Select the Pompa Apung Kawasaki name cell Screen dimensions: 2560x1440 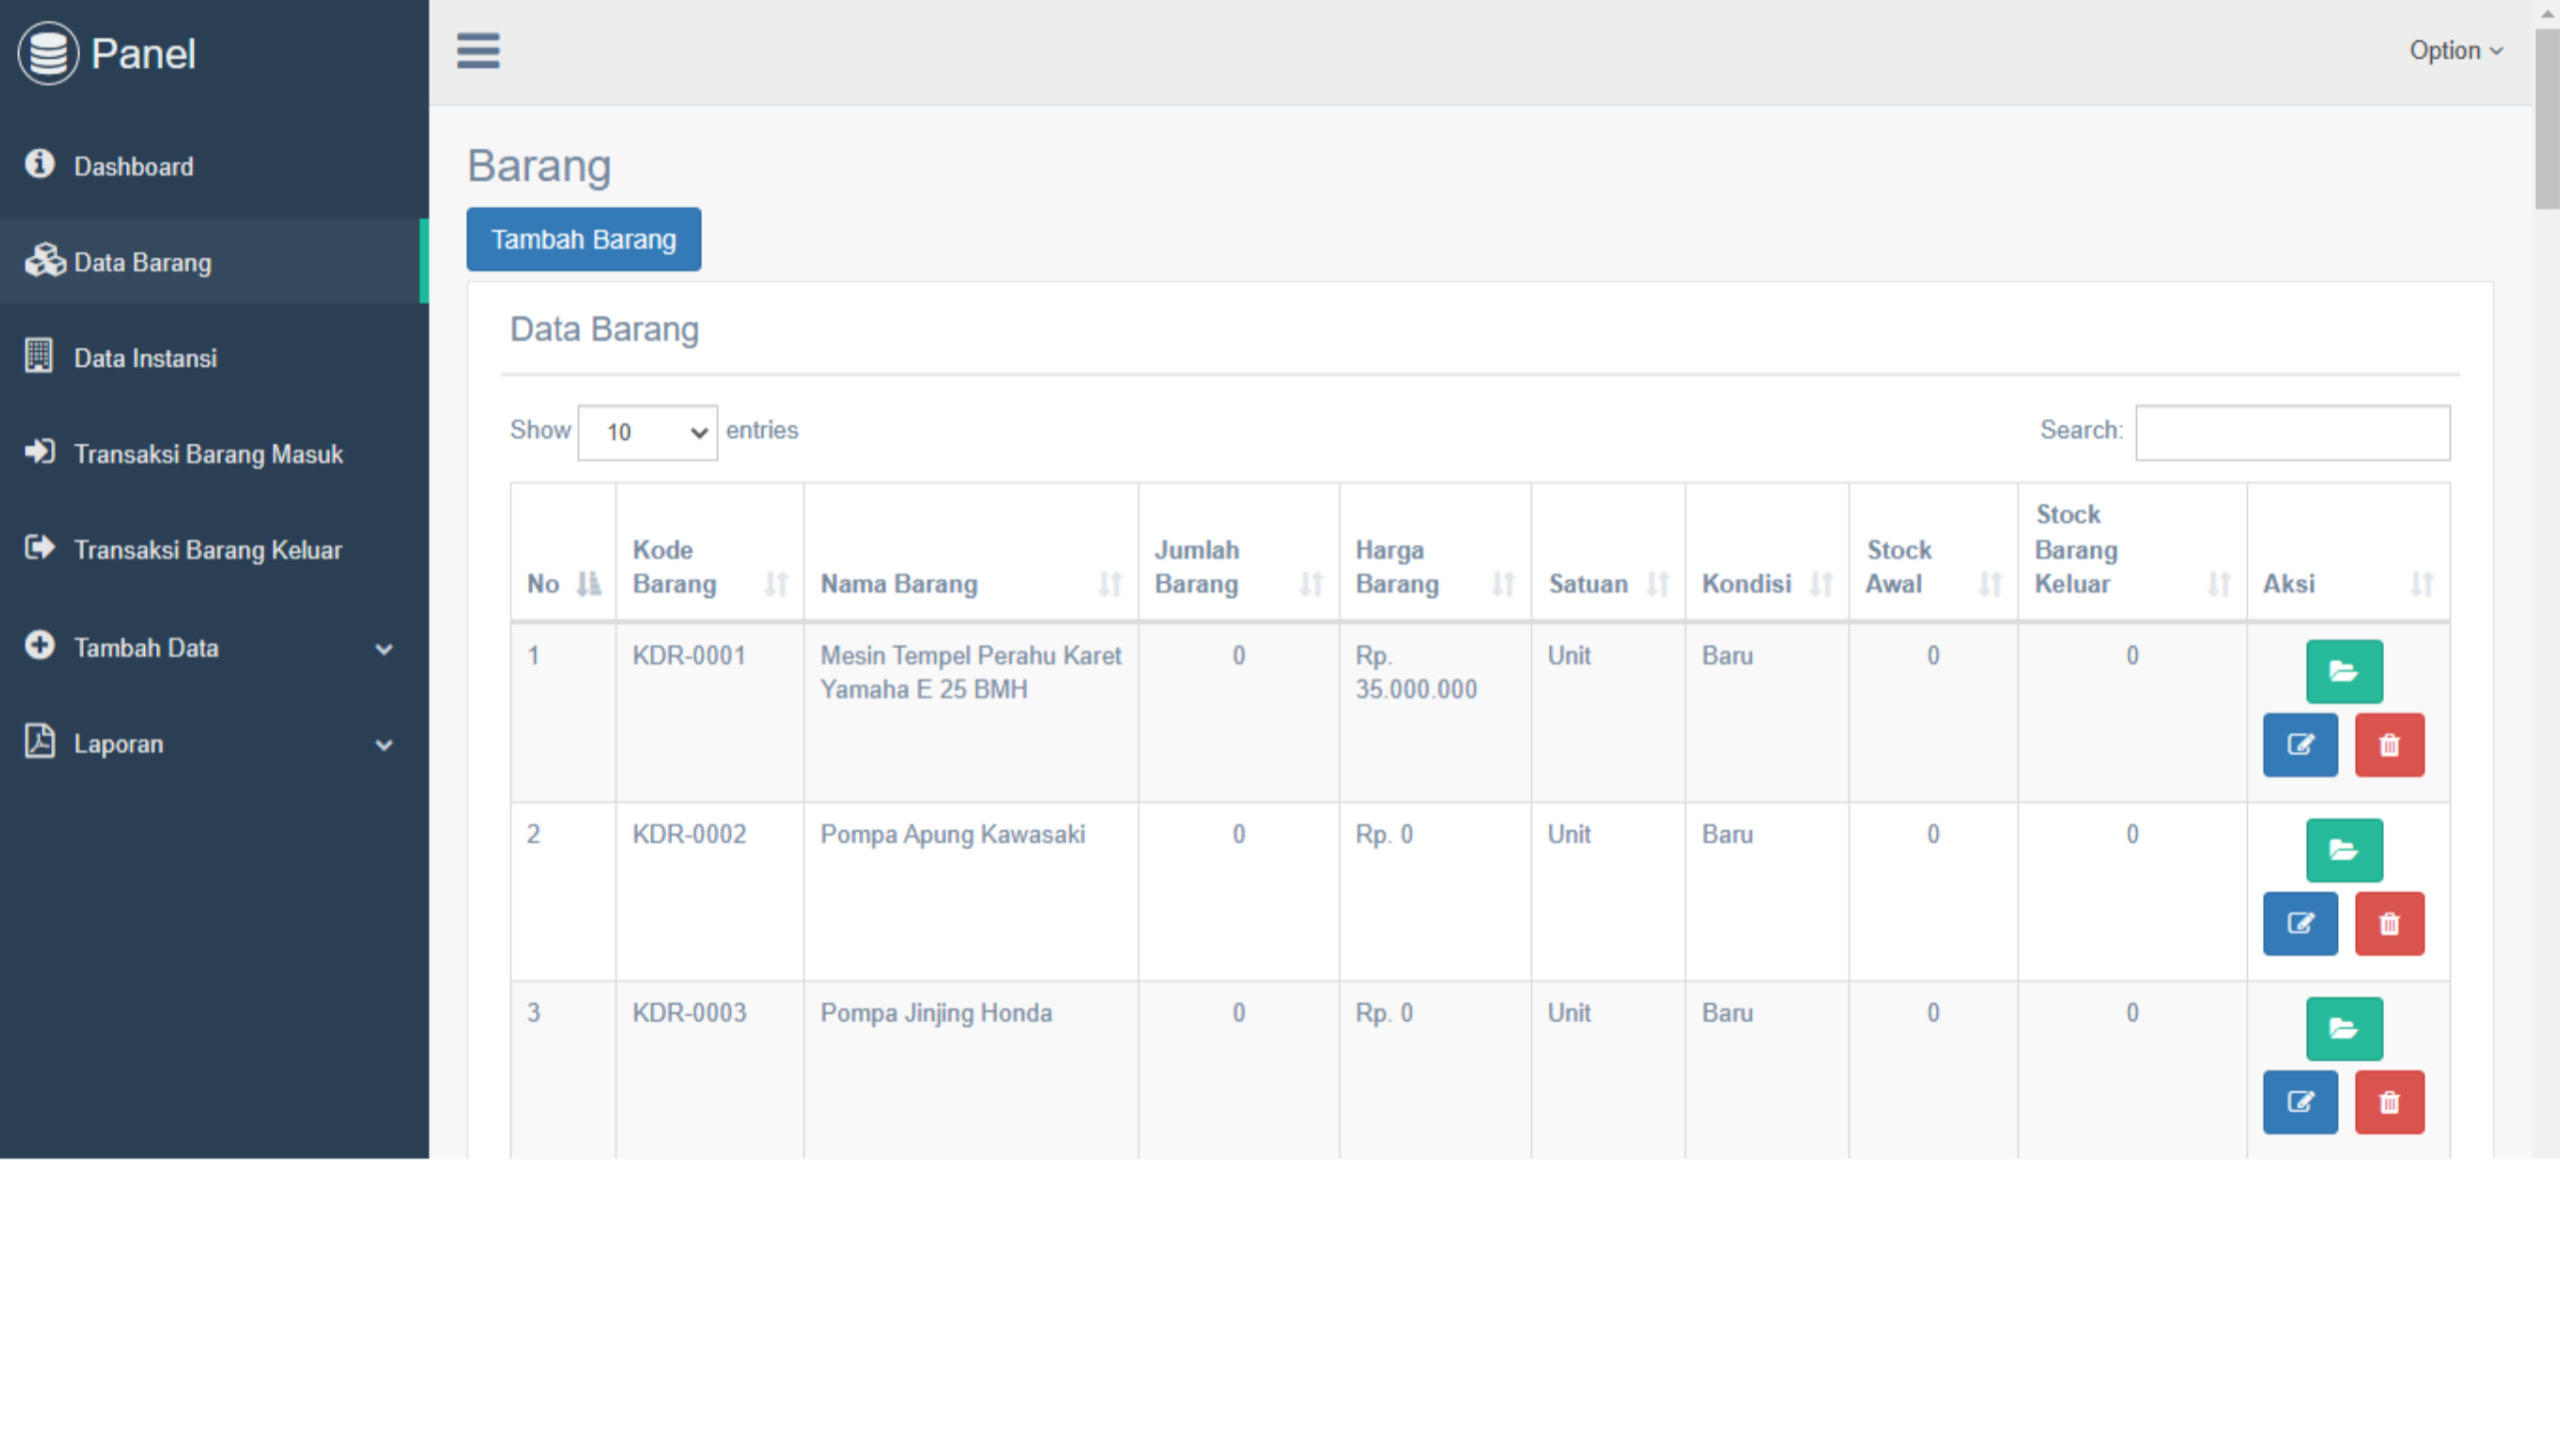[971, 892]
